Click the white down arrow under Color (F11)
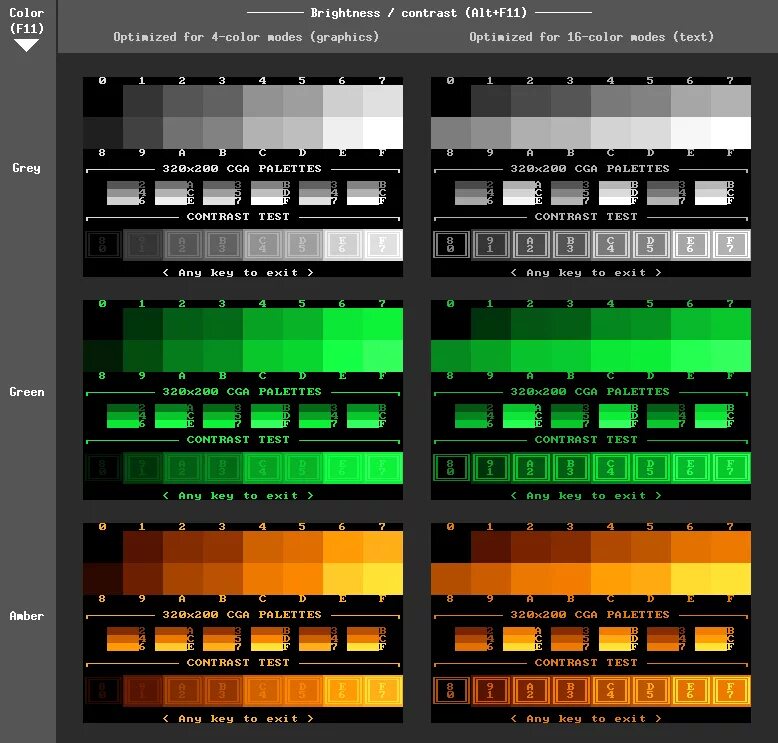Viewport: 778px width, 743px height. (26, 46)
